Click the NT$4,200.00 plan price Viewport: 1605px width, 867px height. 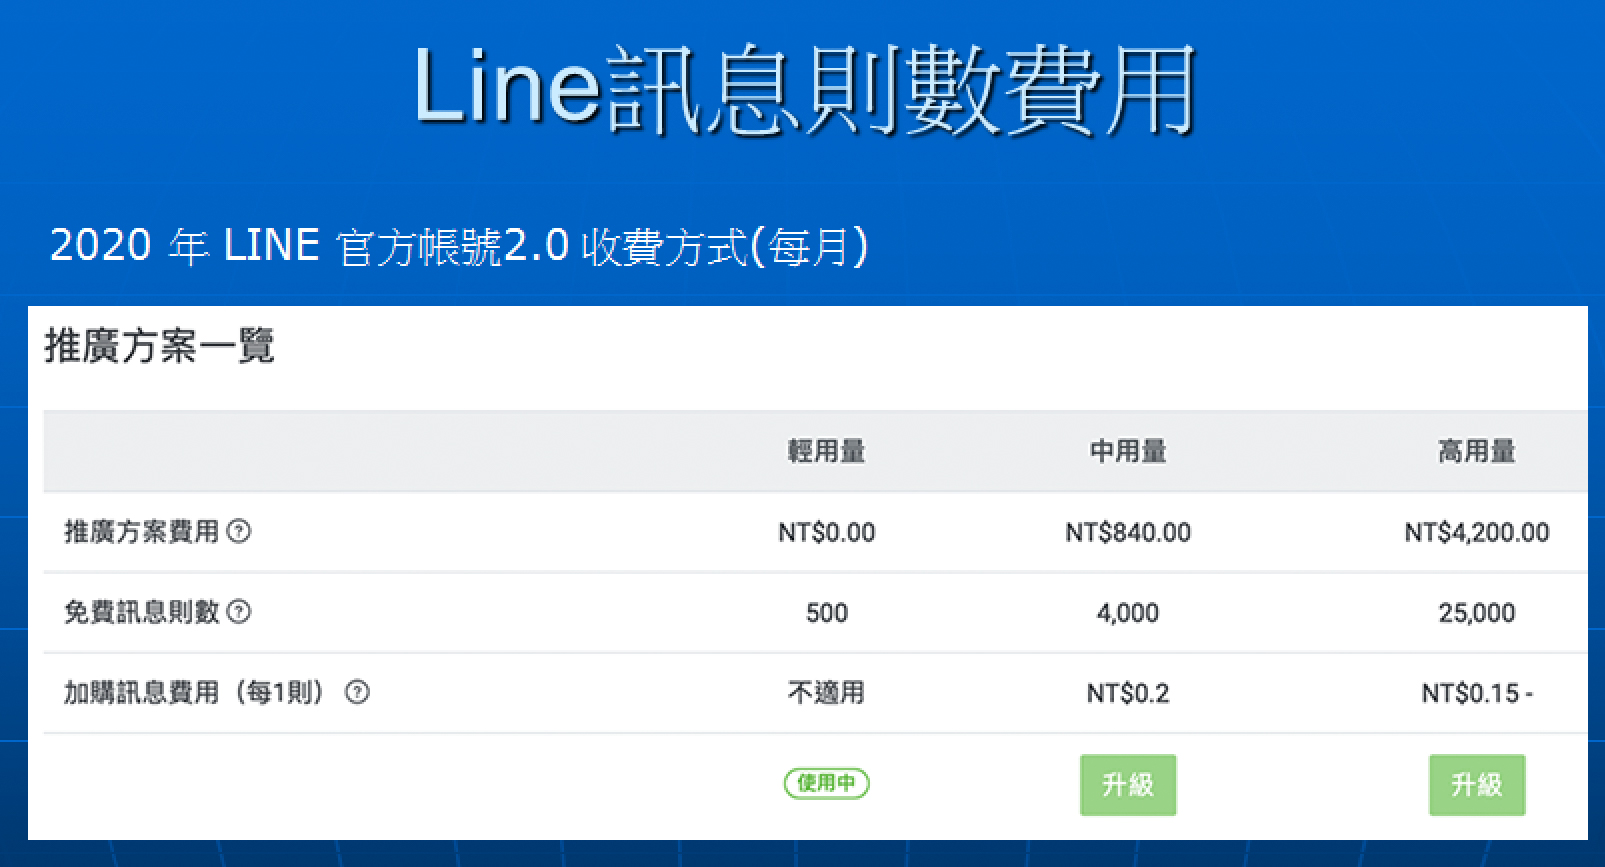1477,533
